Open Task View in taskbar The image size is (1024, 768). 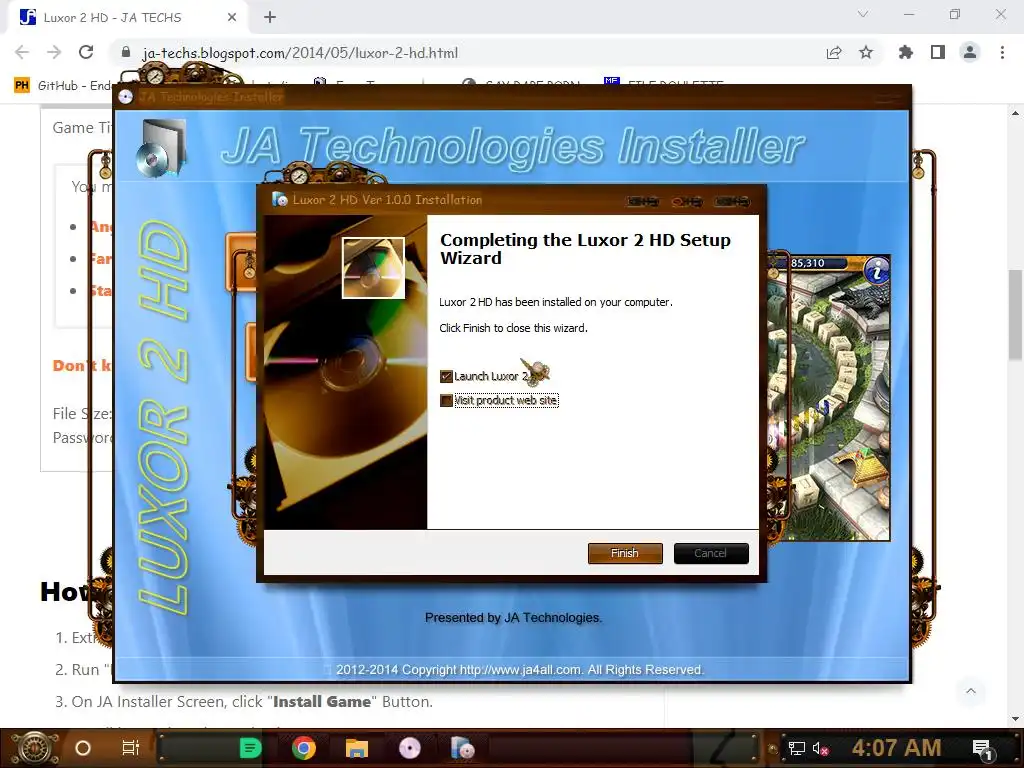(x=131, y=748)
